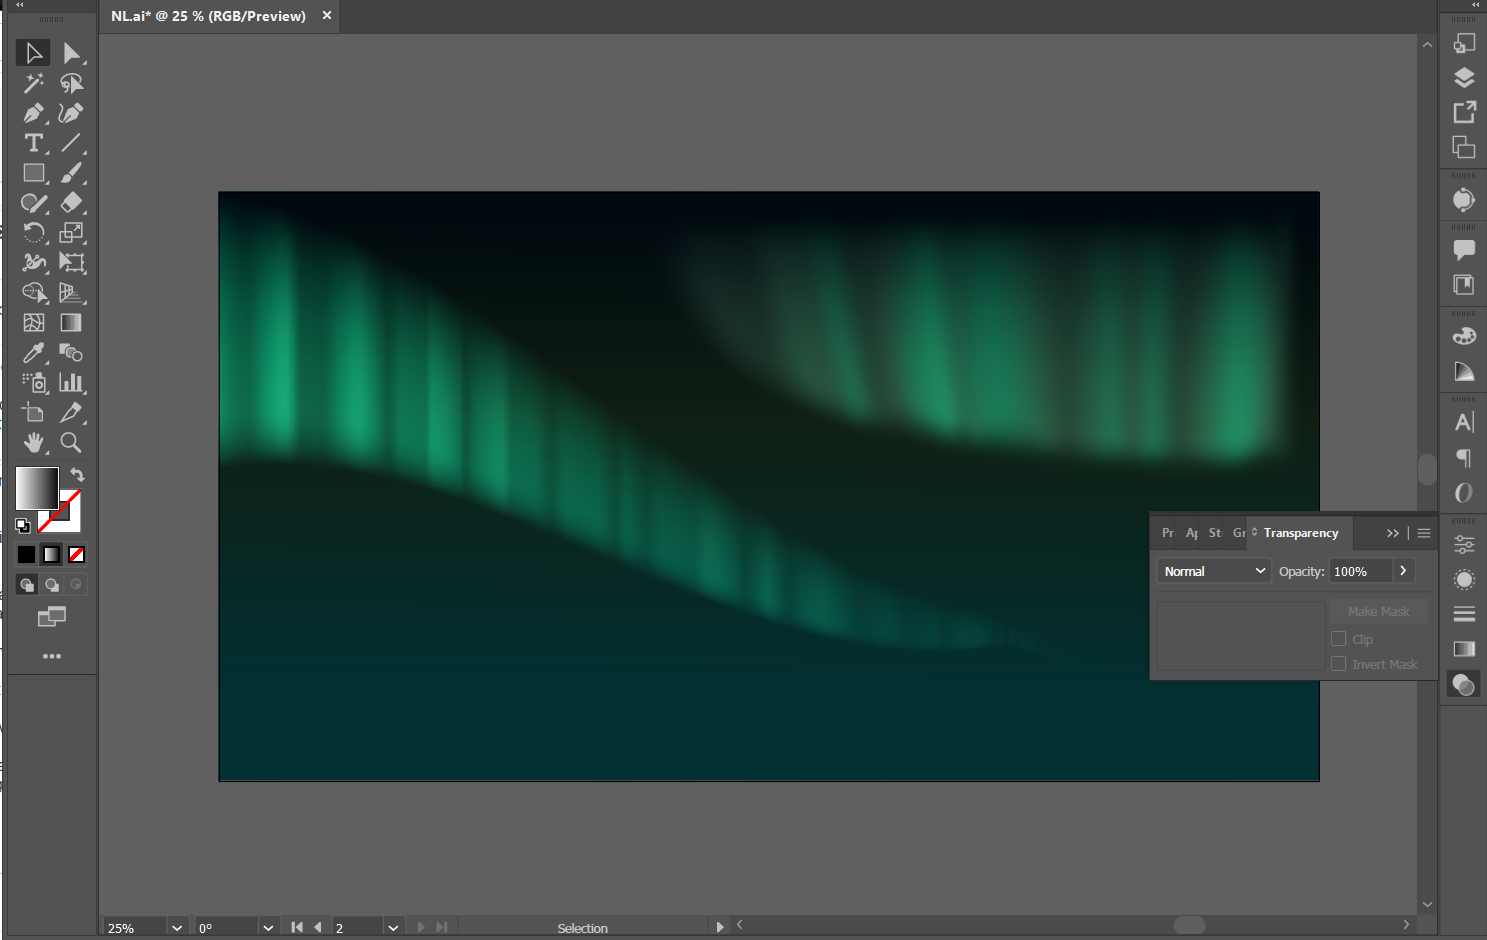The height and width of the screenshot is (940, 1487).
Task: Select the Rectangle tool
Action: 33,173
